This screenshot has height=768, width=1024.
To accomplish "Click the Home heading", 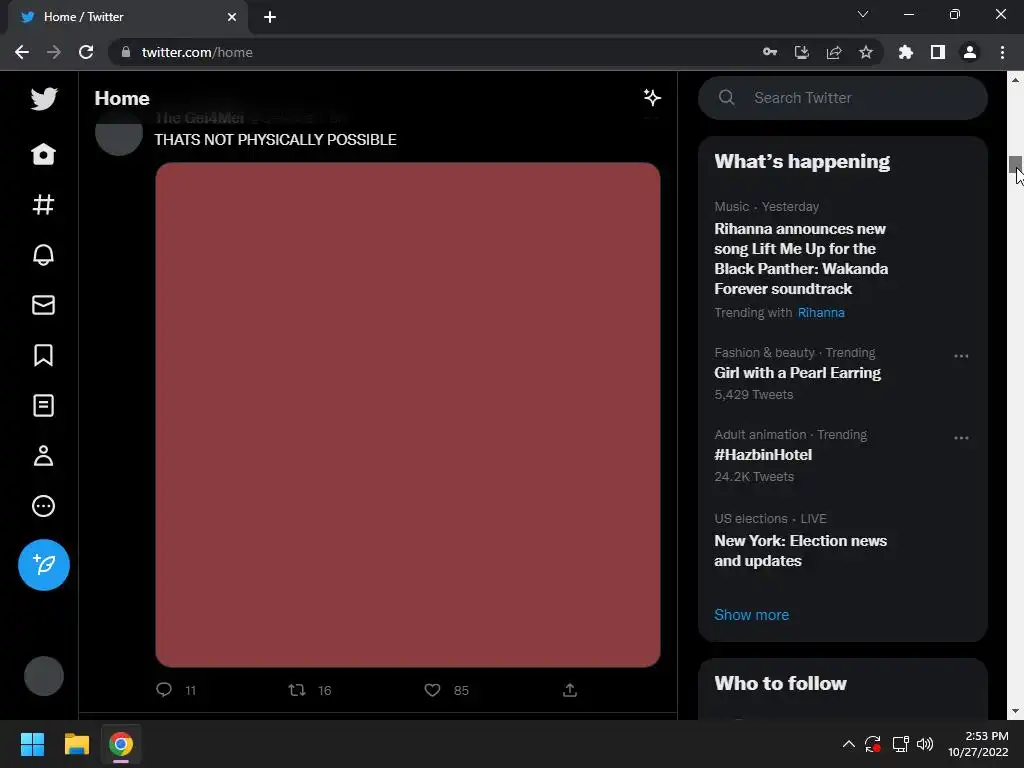I will click(122, 98).
